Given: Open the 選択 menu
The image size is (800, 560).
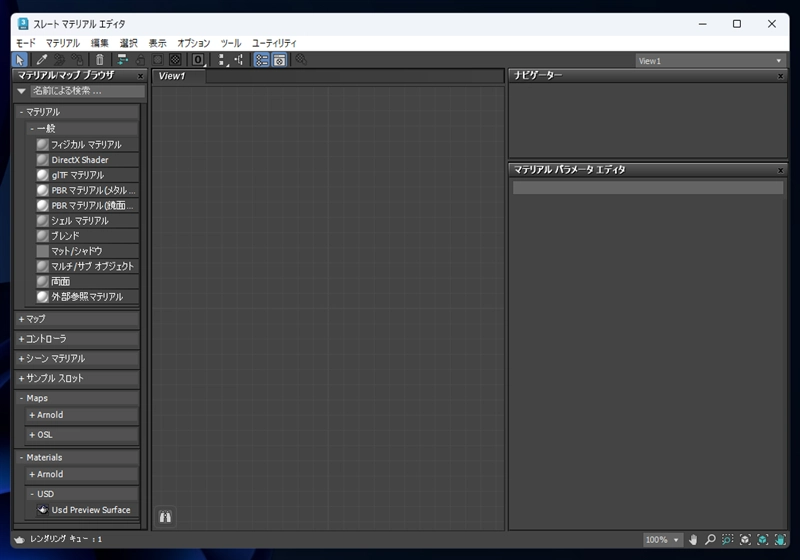Looking at the screenshot, I should 129,43.
